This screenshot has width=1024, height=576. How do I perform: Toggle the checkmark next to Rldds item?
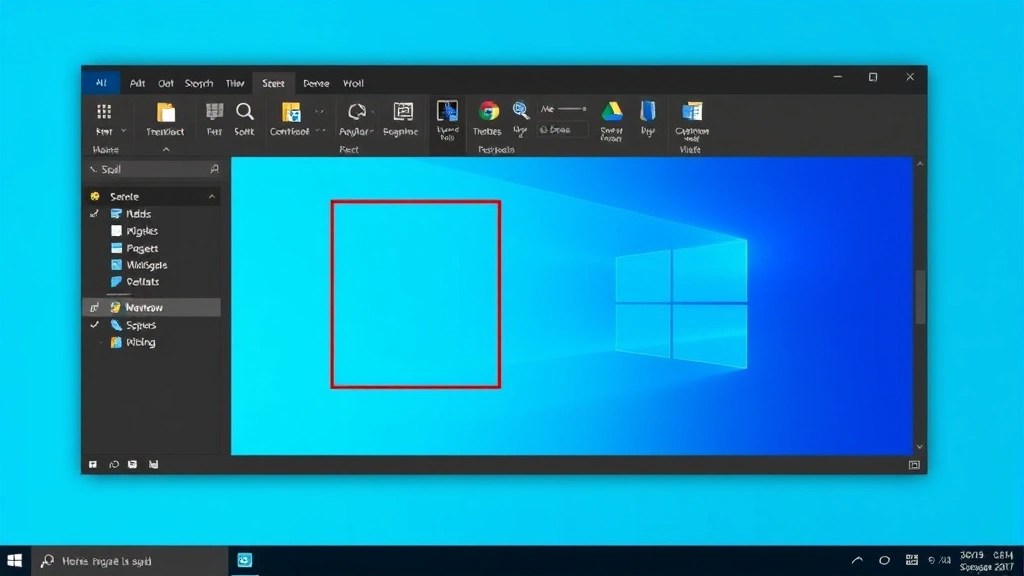tap(95, 214)
